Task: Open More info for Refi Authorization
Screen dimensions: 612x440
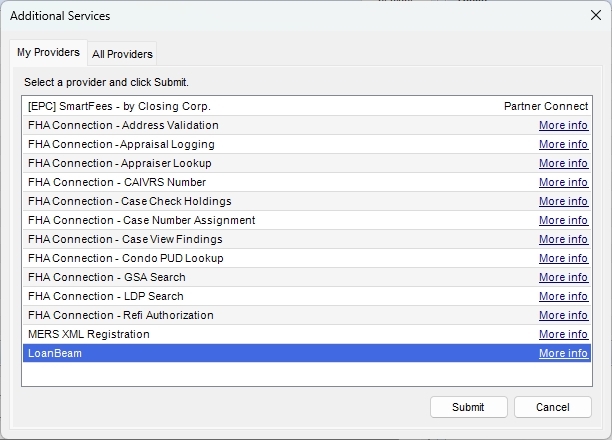Action: click(x=563, y=315)
